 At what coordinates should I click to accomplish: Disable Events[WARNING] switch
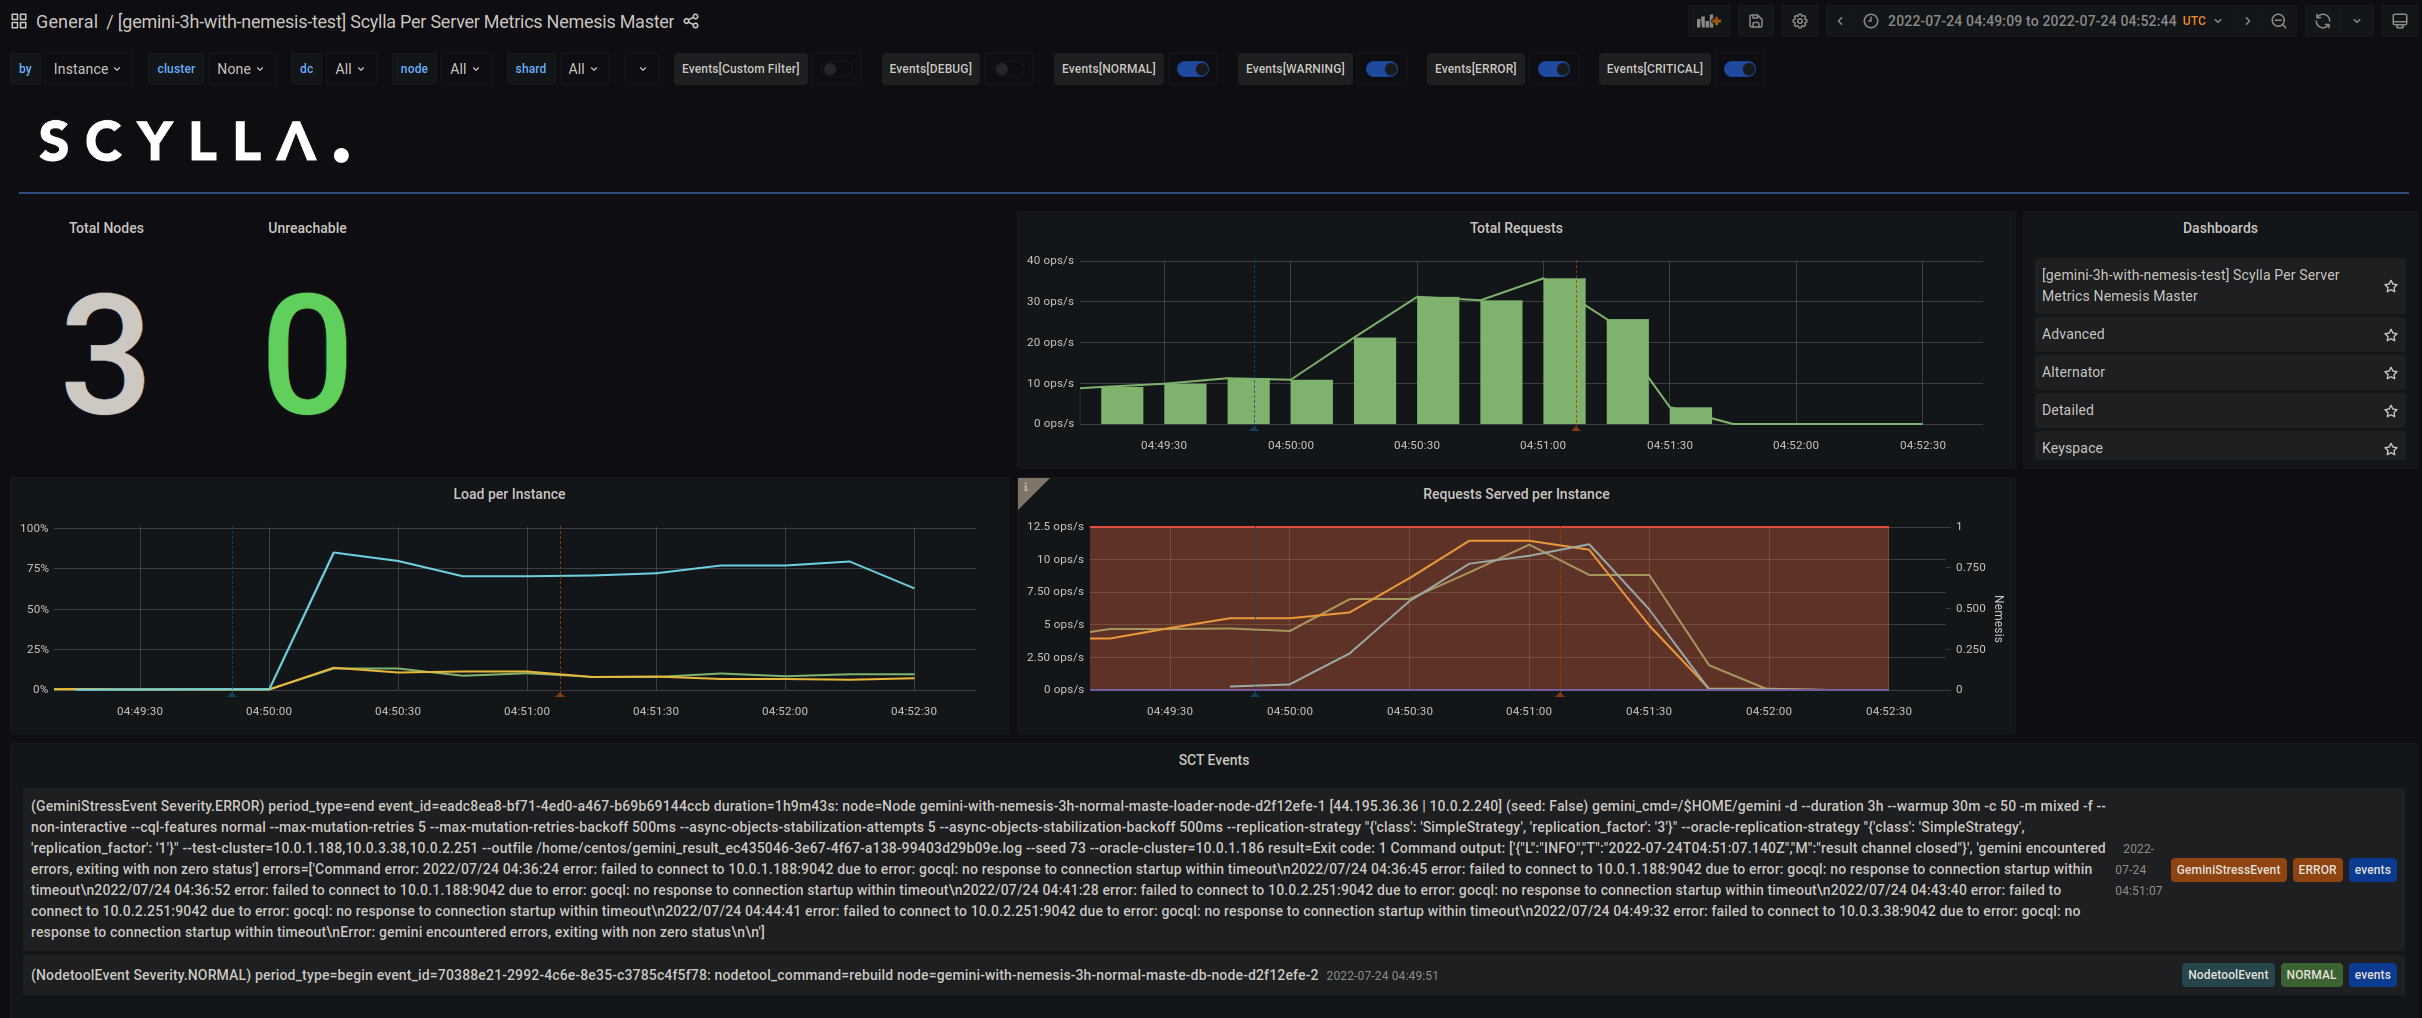coord(1382,69)
